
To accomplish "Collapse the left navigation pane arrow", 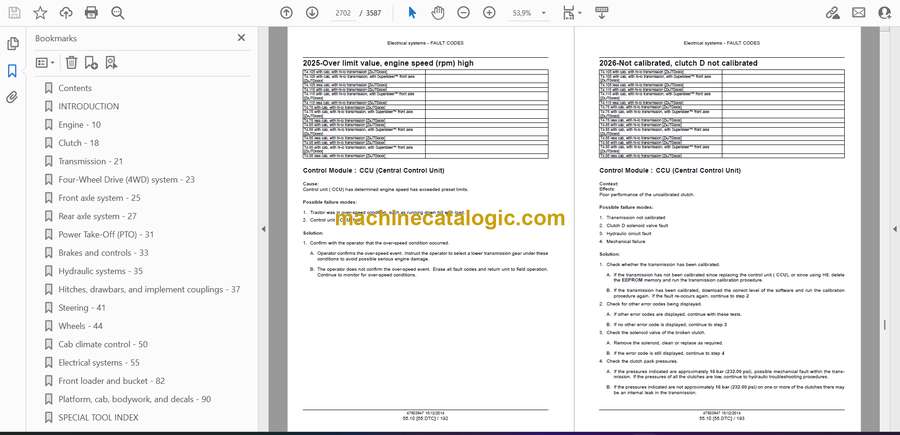I will pyautogui.click(x=263, y=229).
